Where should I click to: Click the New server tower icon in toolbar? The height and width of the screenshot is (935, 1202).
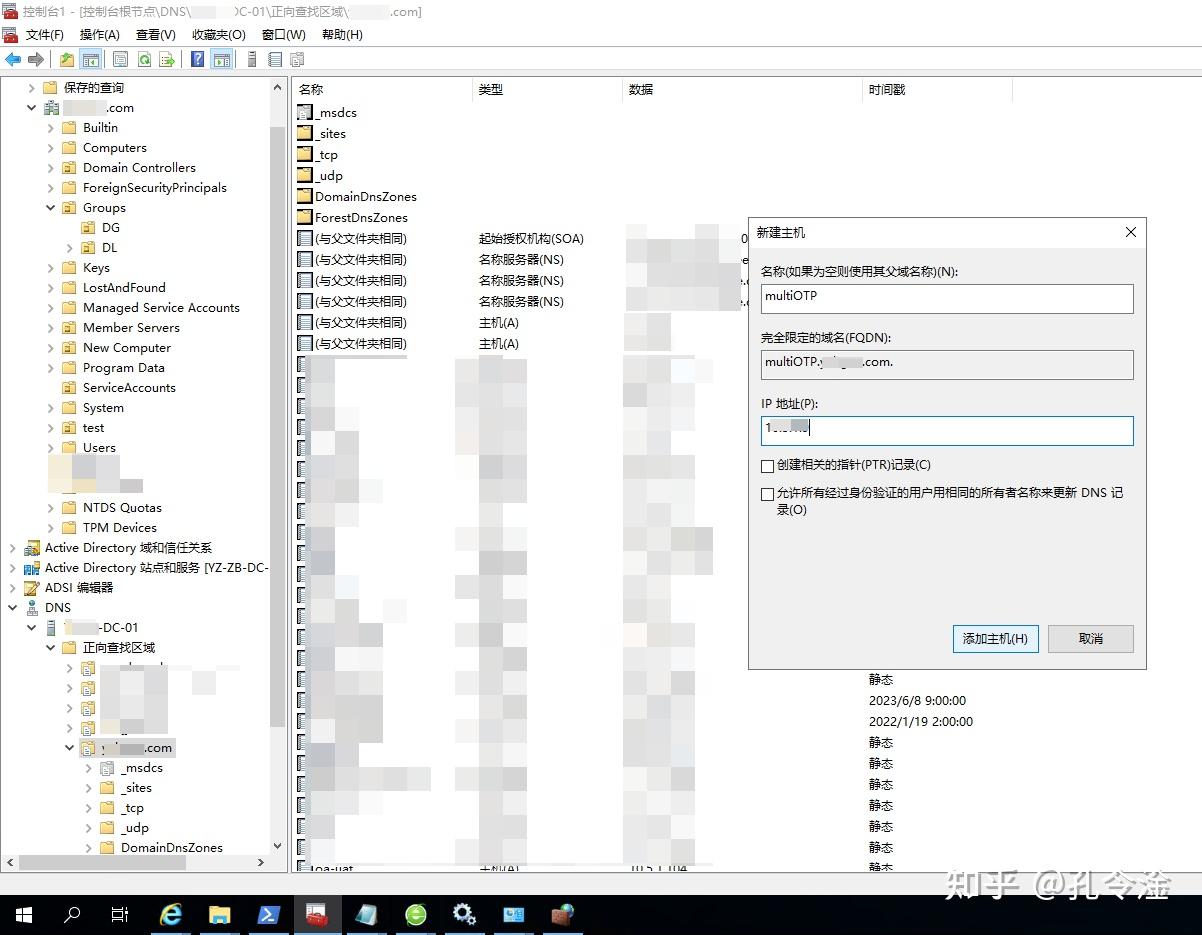[252, 60]
